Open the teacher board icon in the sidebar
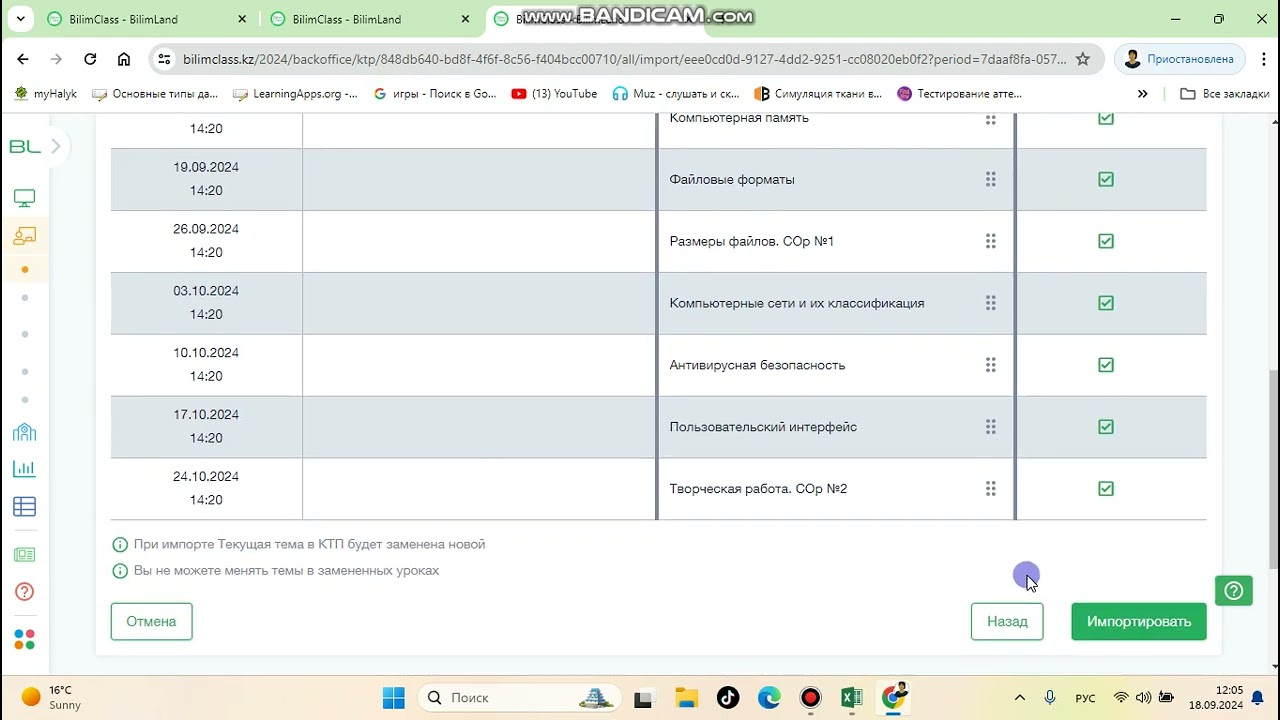Image resolution: width=1280 pixels, height=720 pixels. click(x=25, y=236)
